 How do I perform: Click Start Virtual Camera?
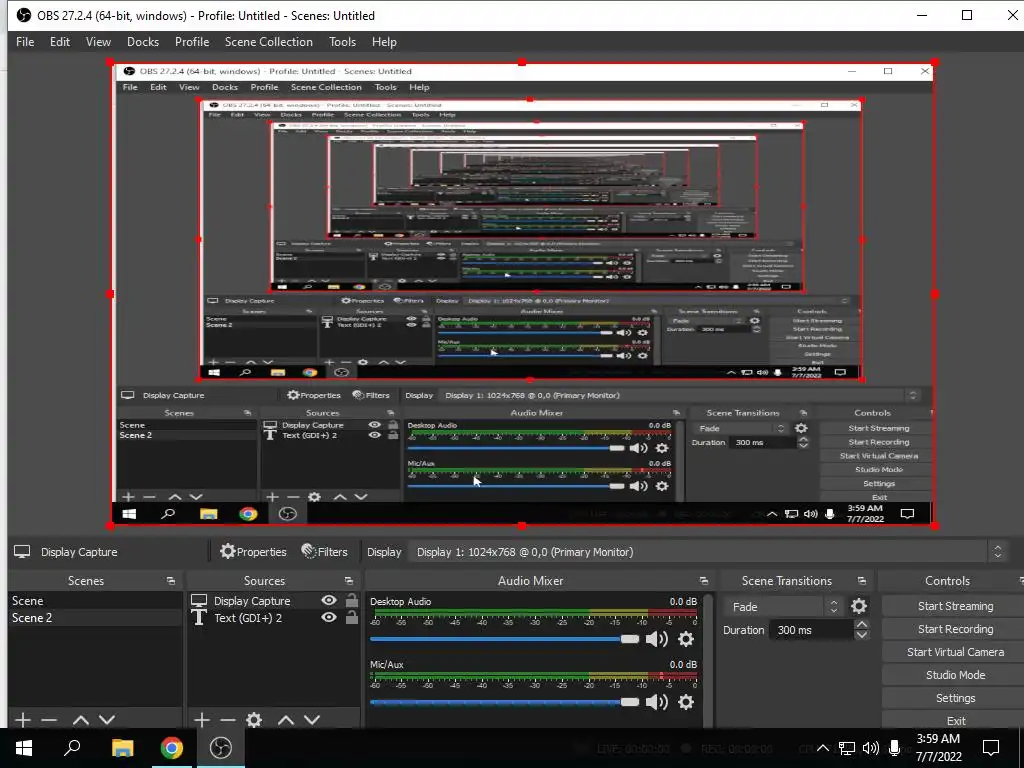pyautogui.click(x=955, y=652)
